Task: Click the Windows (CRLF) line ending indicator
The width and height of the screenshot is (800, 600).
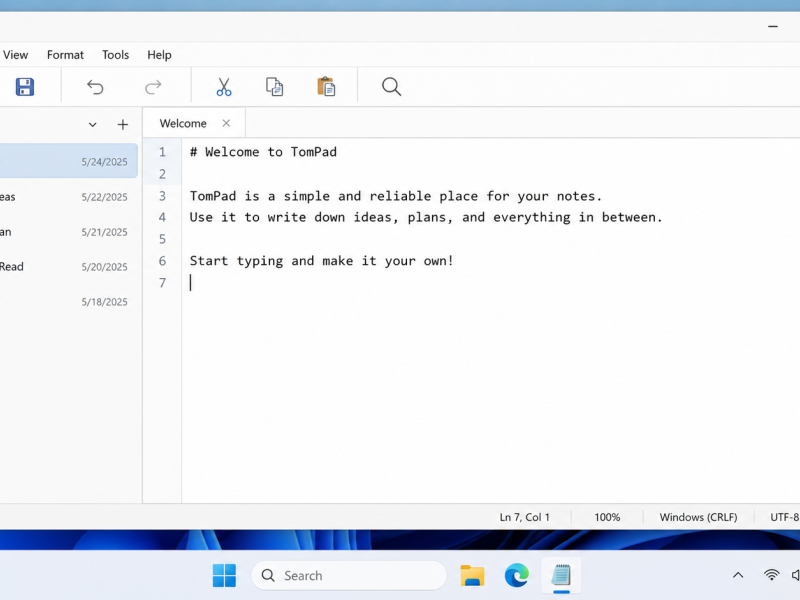Action: click(x=698, y=517)
